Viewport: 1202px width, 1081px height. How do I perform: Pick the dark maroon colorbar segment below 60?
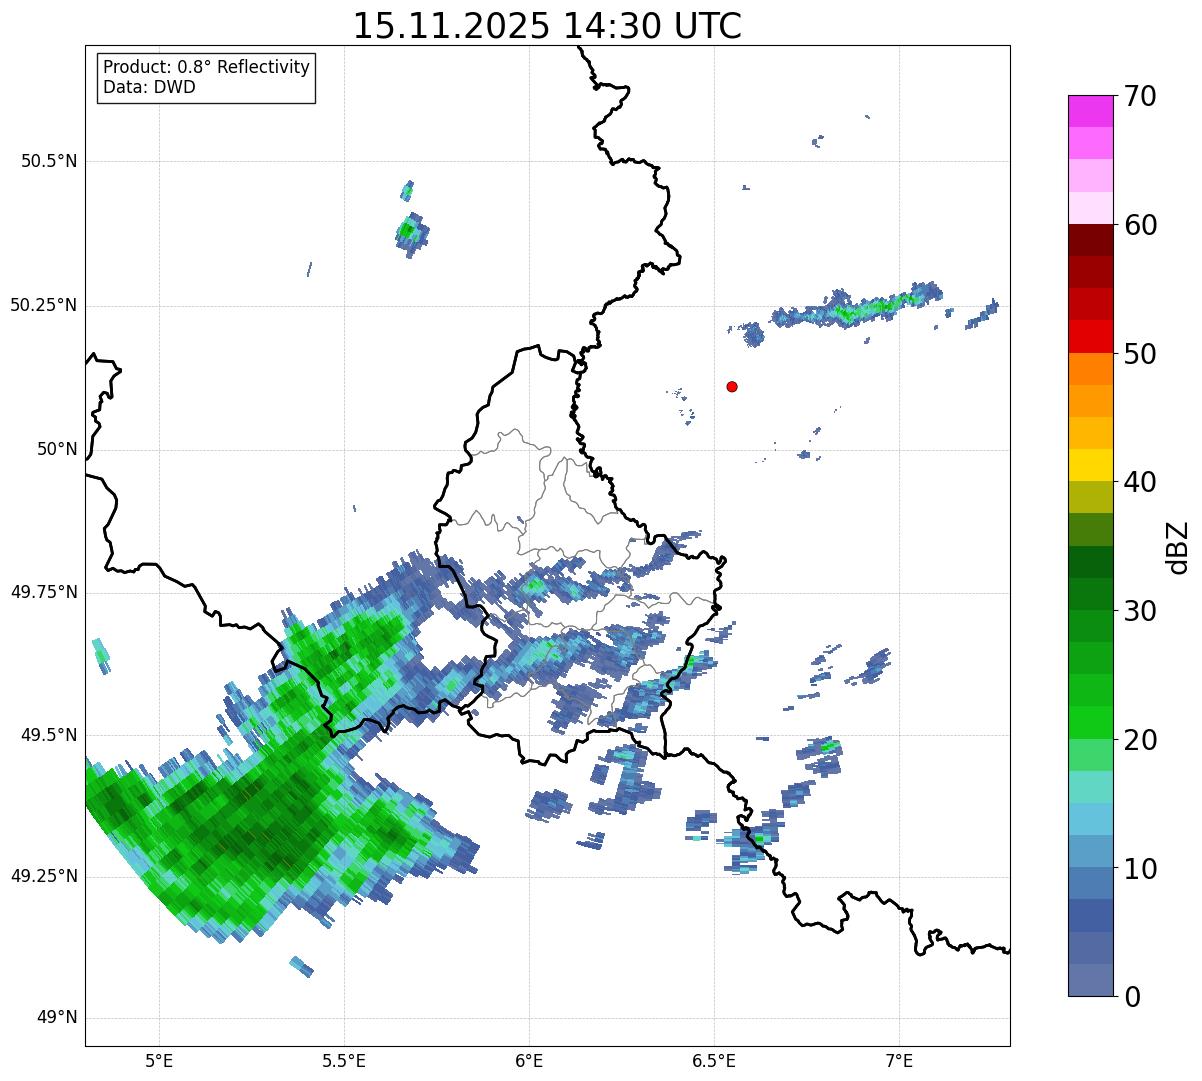(1091, 240)
